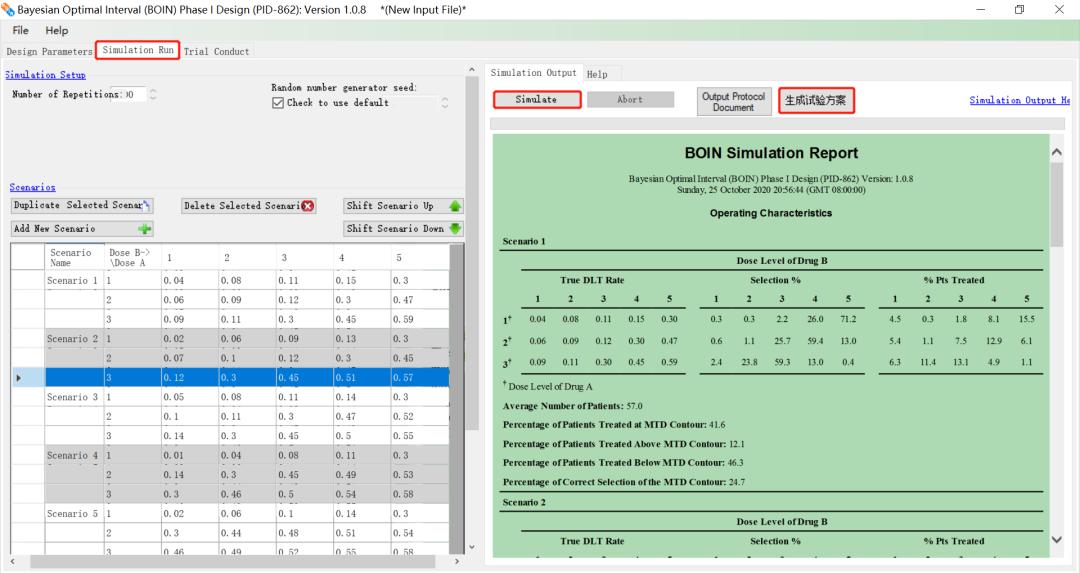Select the Scenario 1 name cell
The height and width of the screenshot is (573, 1080).
pos(74,280)
